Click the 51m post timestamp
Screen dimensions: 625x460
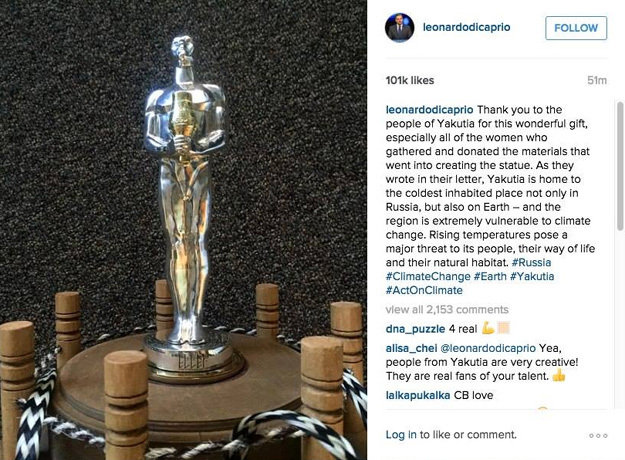[x=597, y=81]
